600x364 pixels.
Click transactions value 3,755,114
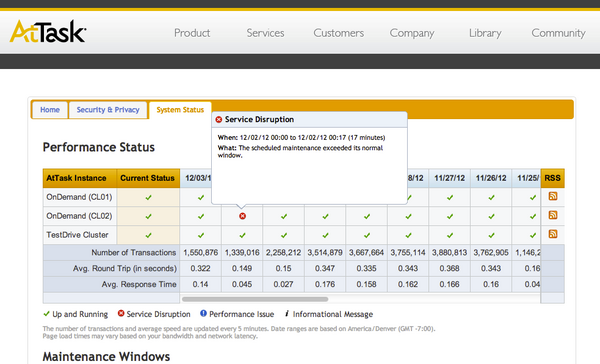[408, 253]
